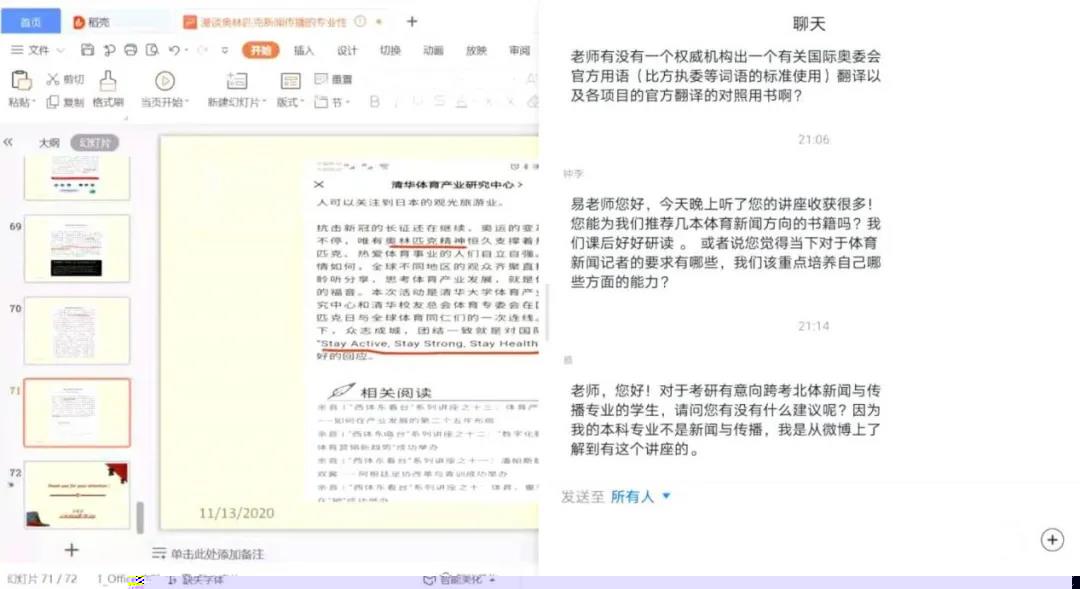The width and height of the screenshot is (1080, 589).
Task: Open the 所有人 recipient dropdown
Action: point(641,496)
